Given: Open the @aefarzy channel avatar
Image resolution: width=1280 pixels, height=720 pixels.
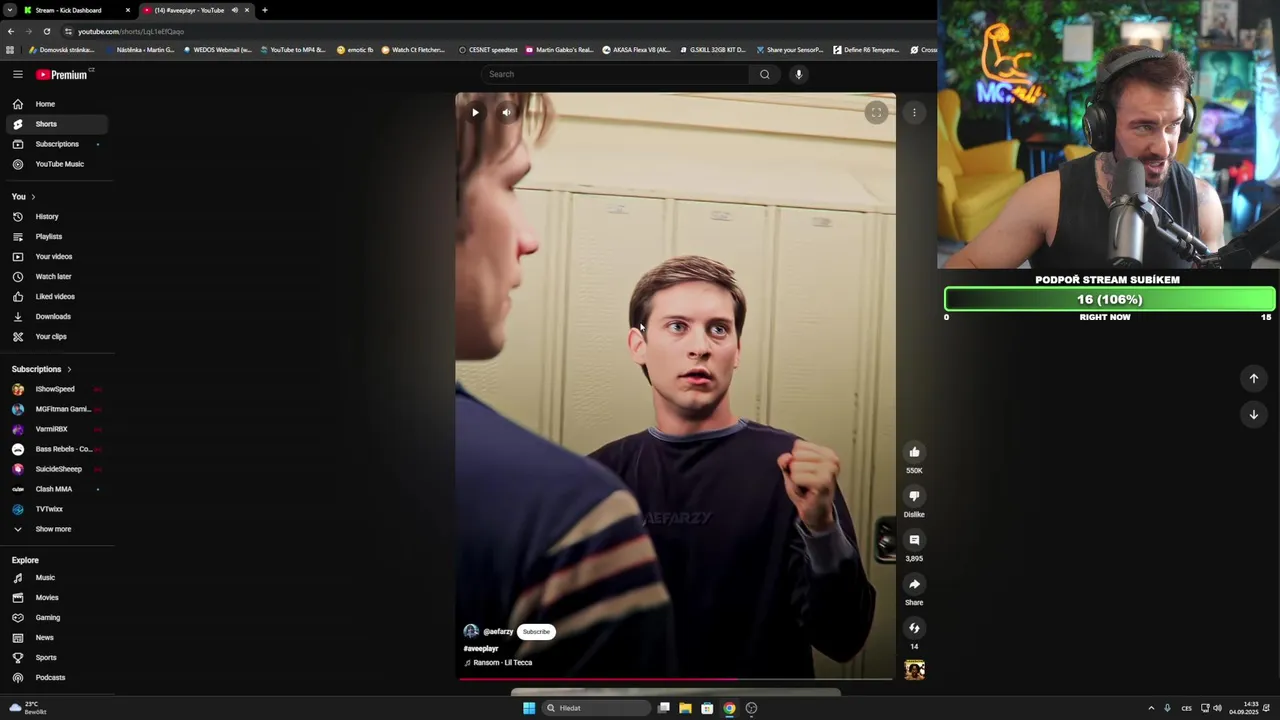Looking at the screenshot, I should point(471,631).
